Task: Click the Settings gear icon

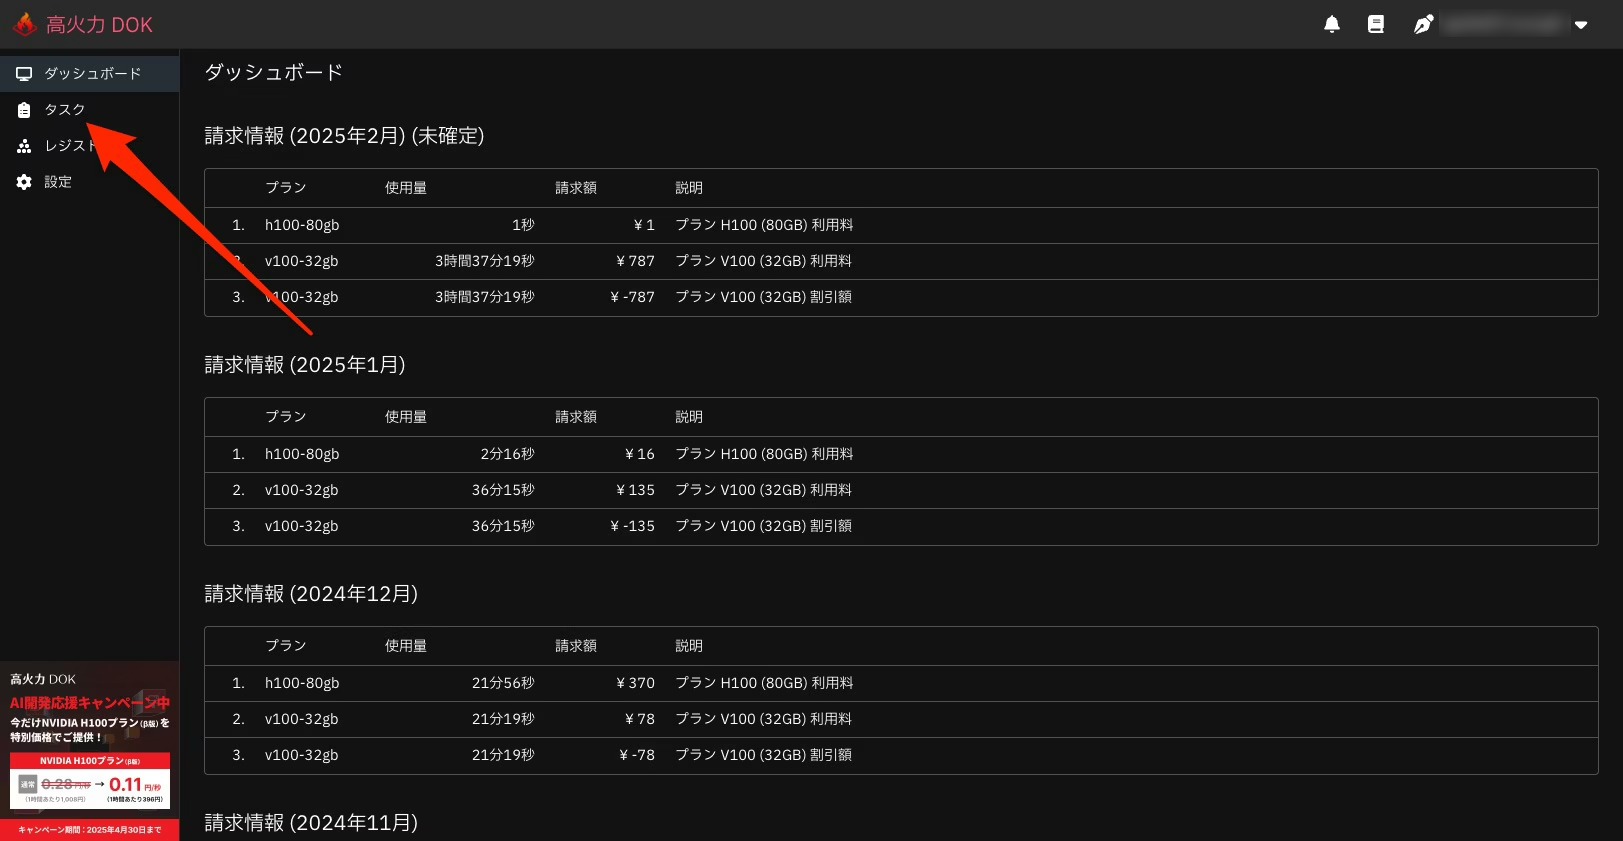Action: point(24,182)
